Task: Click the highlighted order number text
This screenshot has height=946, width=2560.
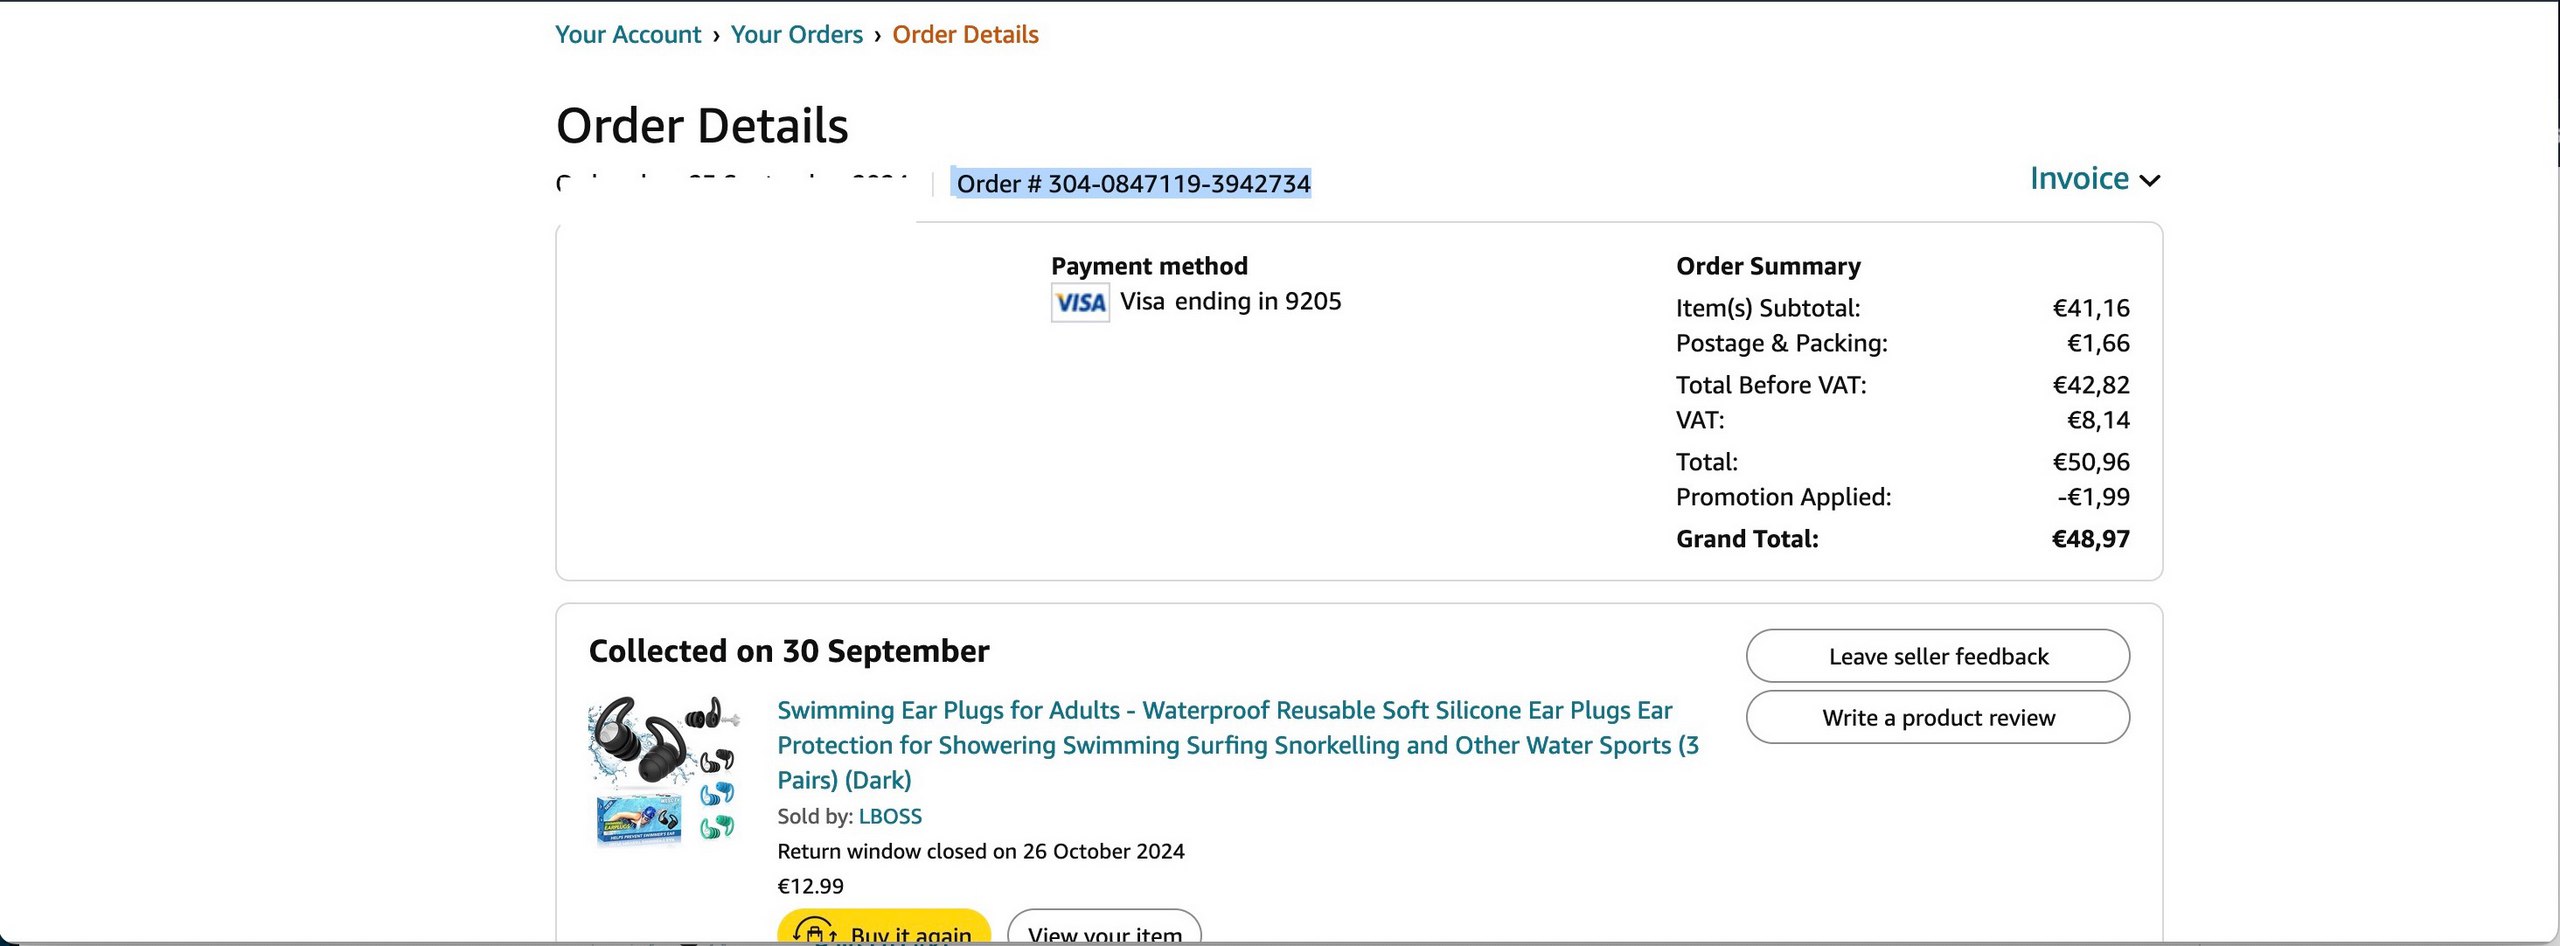Action: pyautogui.click(x=1132, y=184)
